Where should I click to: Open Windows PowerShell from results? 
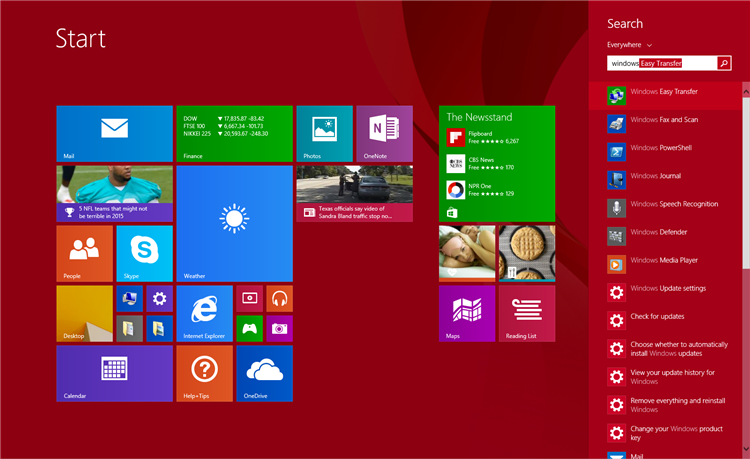pyautogui.click(x=665, y=152)
